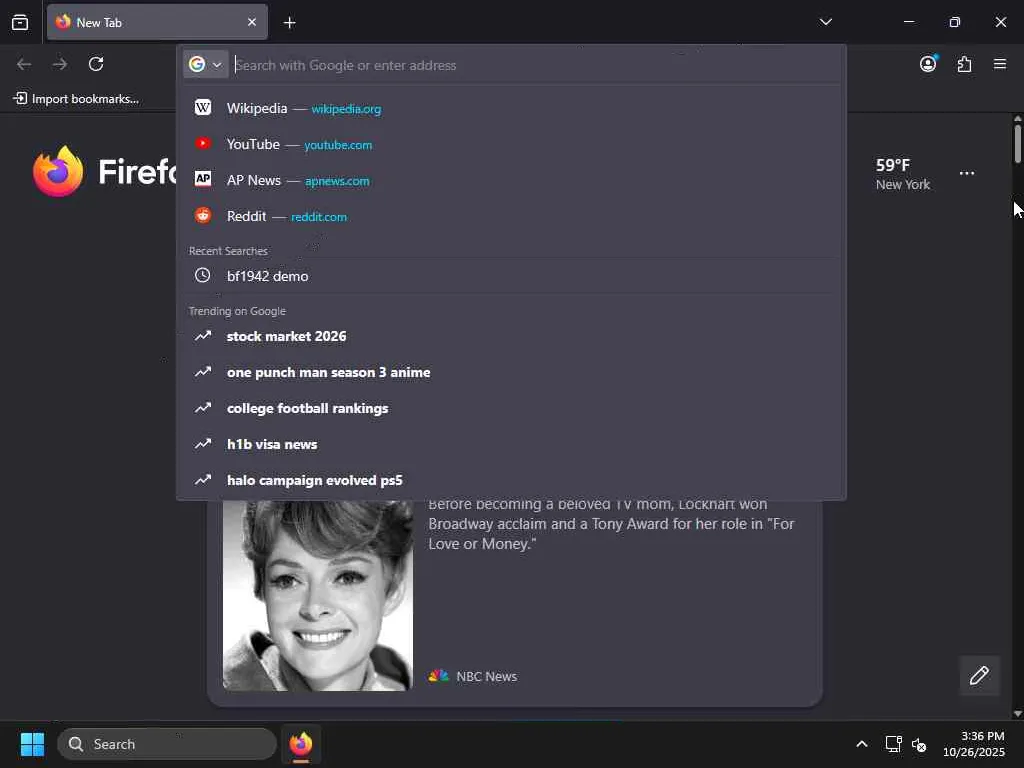The image size is (1024, 768).
Task: Focus the search or address input field
Action: tap(536, 65)
